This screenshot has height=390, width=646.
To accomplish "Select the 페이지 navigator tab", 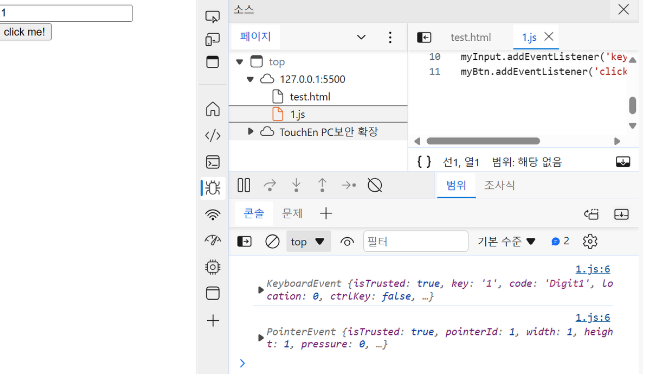I will coord(255,37).
